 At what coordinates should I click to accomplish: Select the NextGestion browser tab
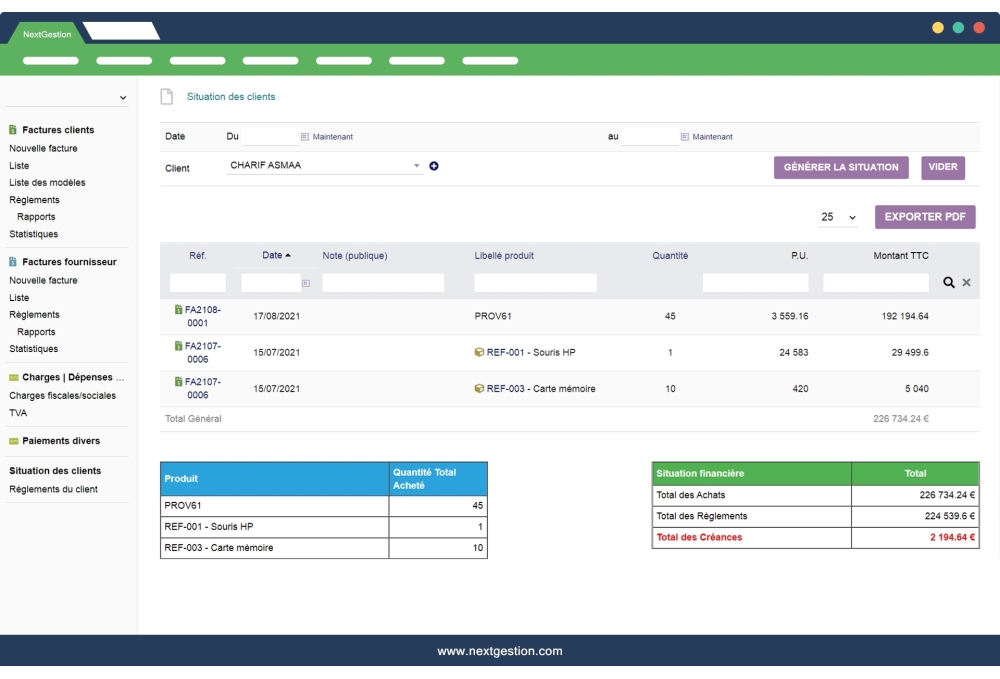point(47,34)
